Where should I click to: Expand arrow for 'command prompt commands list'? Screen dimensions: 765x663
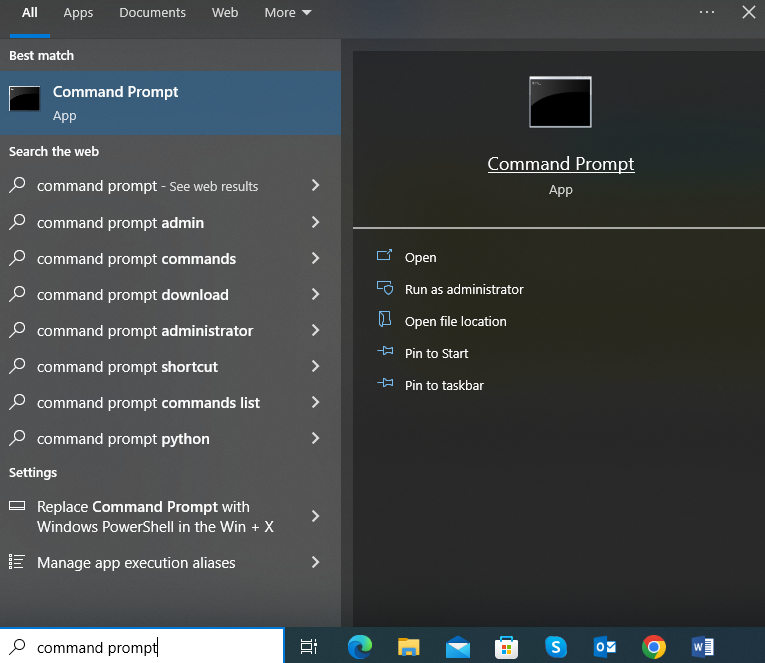point(316,402)
